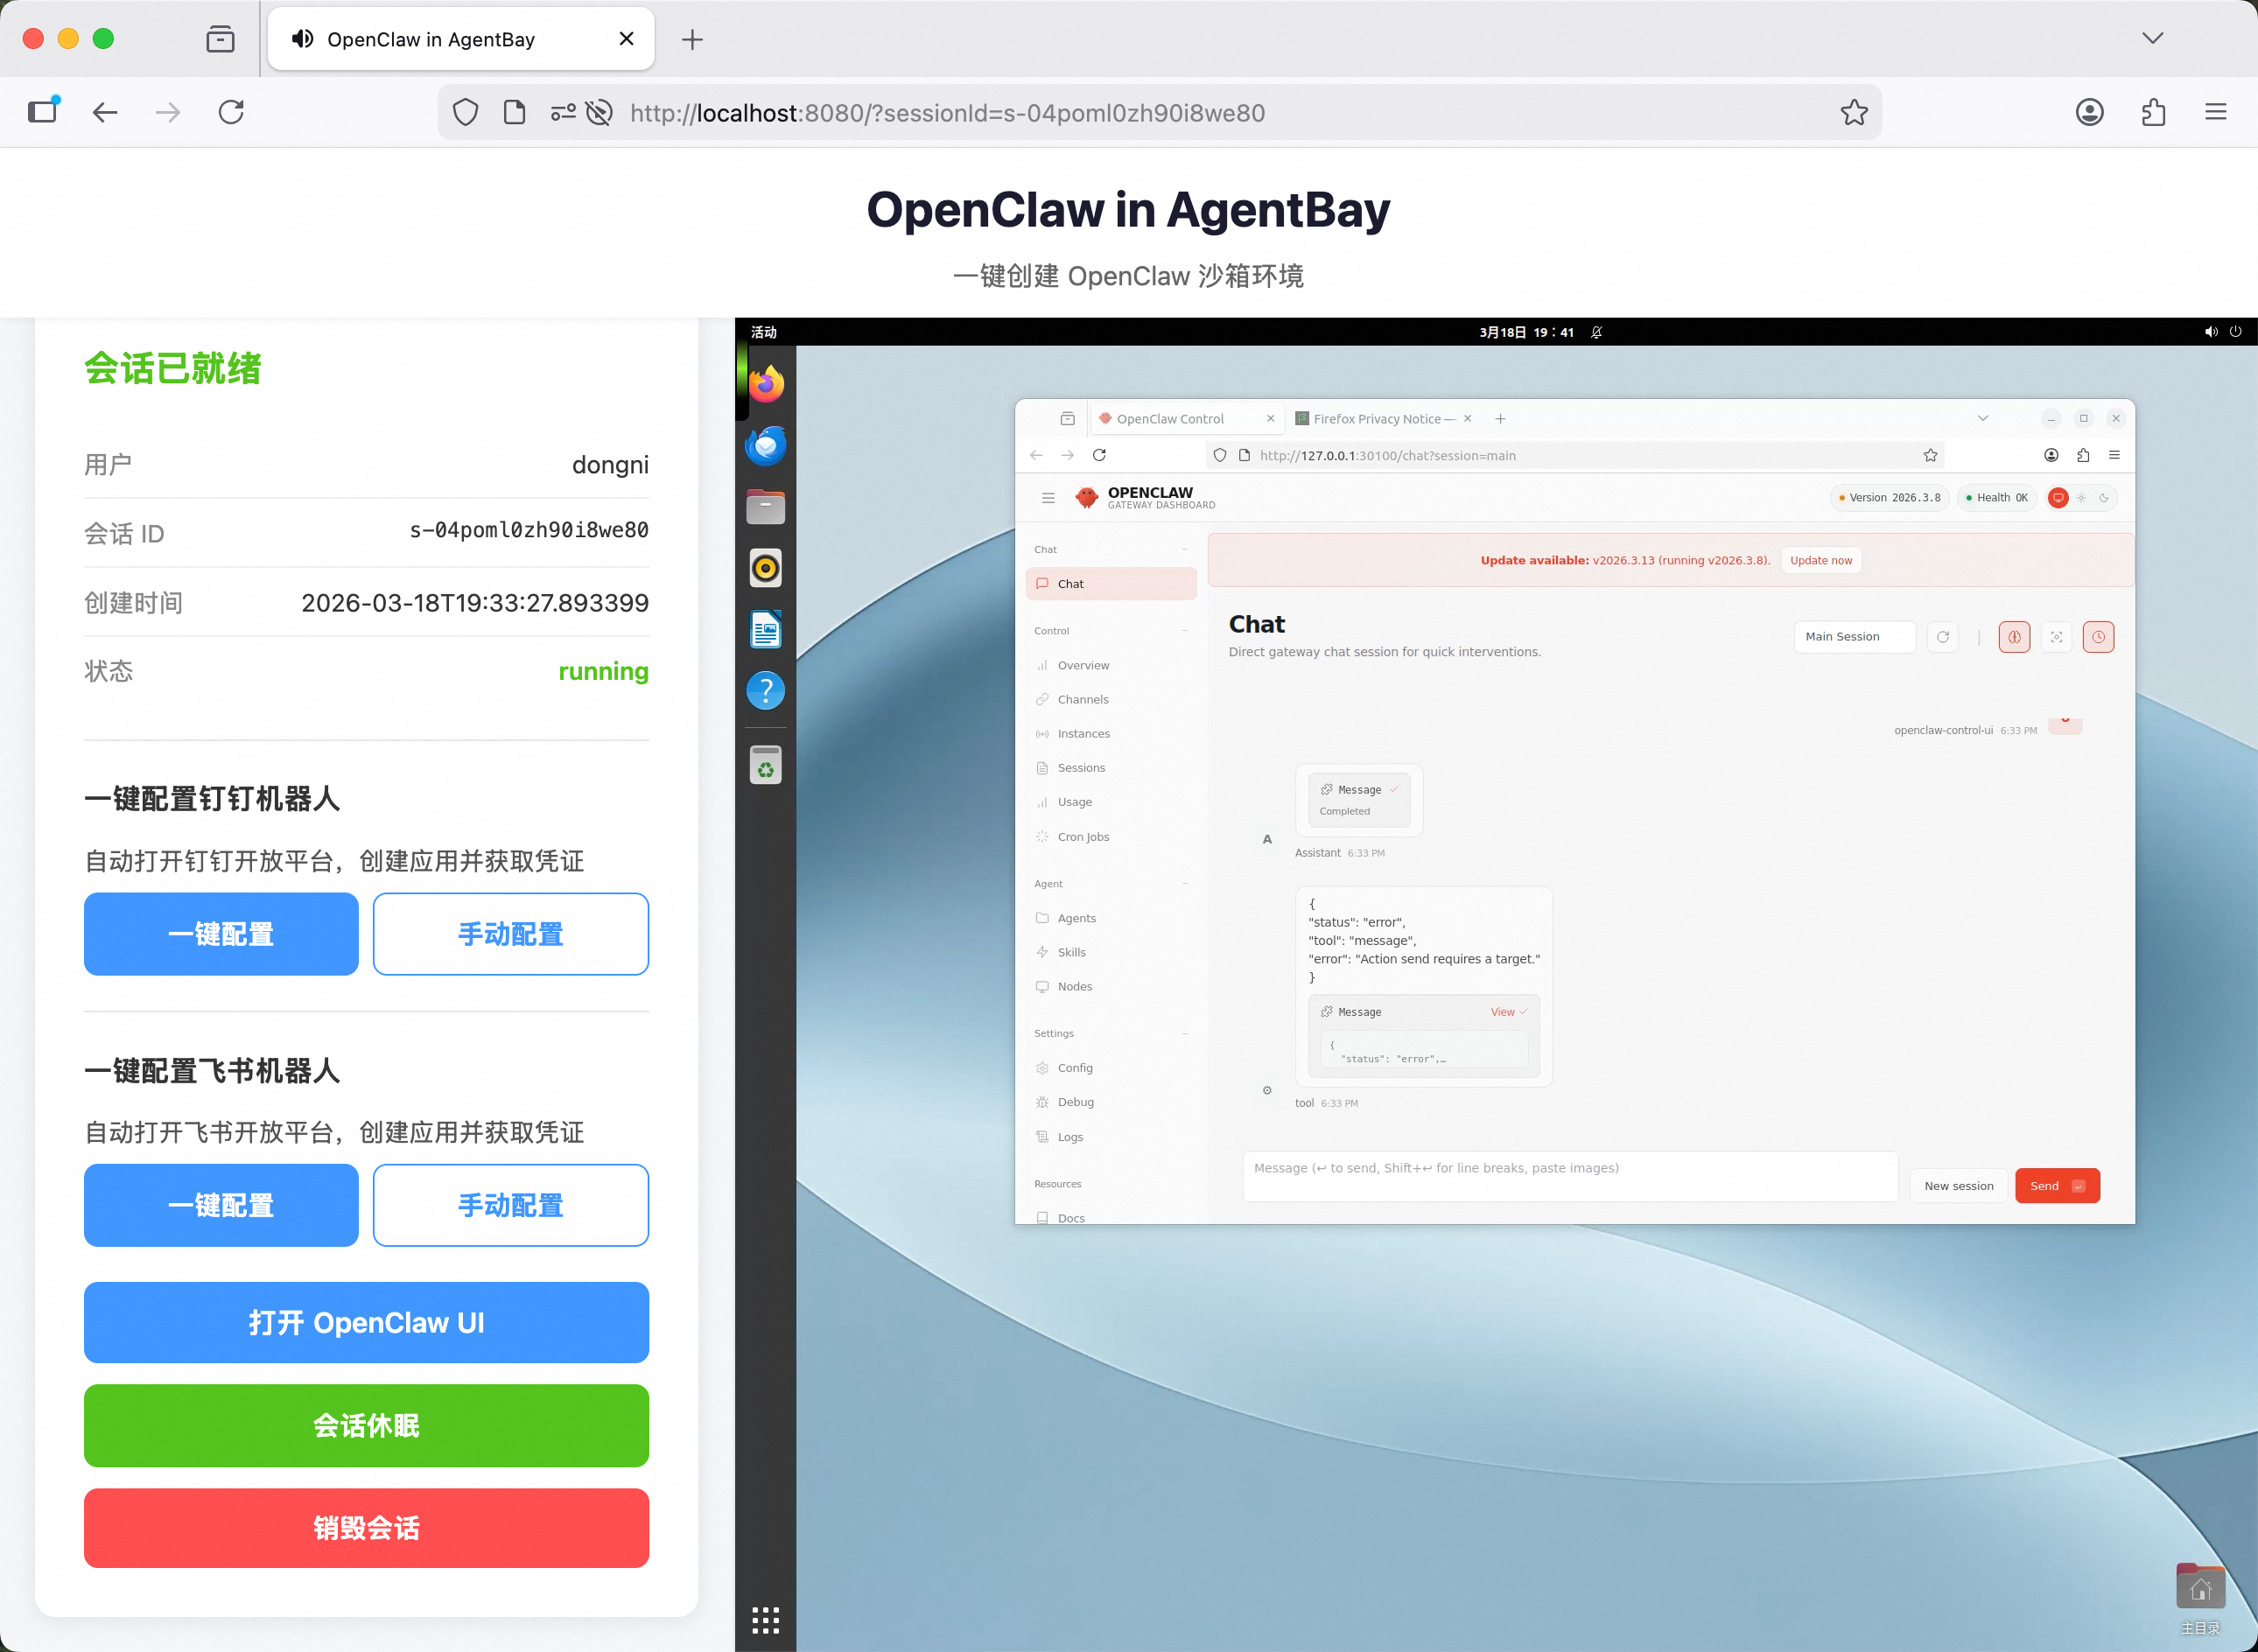Image resolution: width=2258 pixels, height=1652 pixels.
Task: Click the Update now button
Action: point(1820,560)
